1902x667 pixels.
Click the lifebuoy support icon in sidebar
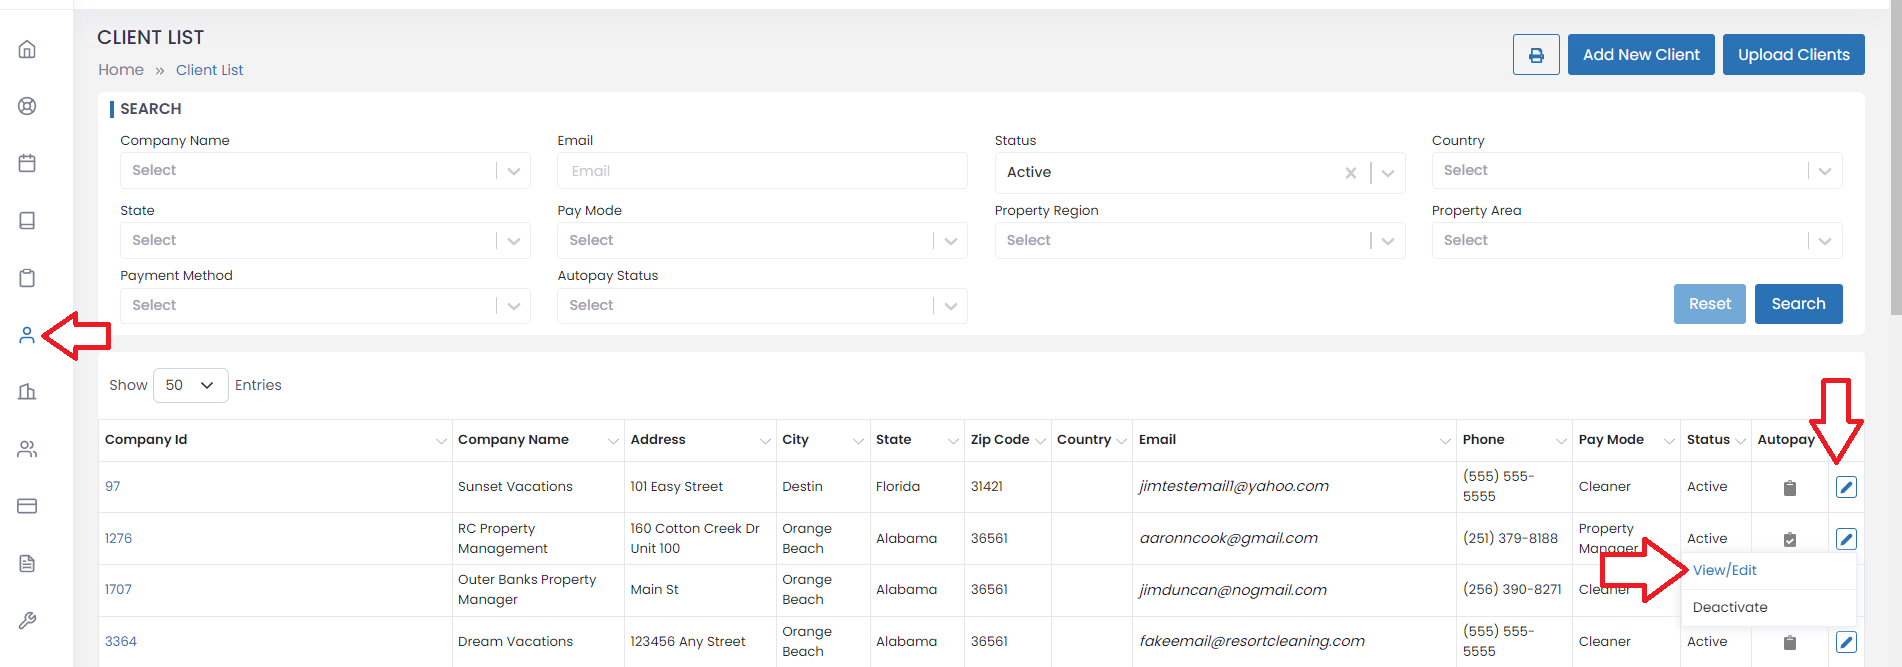[27, 106]
